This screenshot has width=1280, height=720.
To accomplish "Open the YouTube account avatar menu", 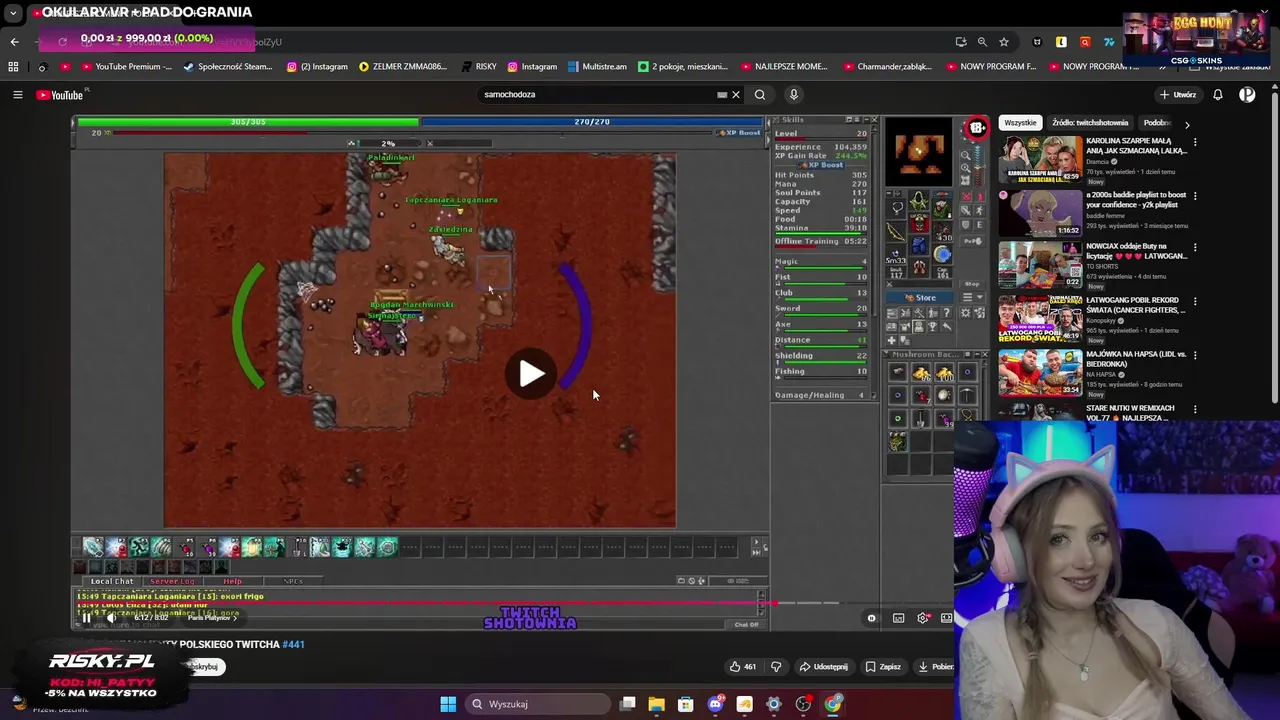I will point(1247,95).
